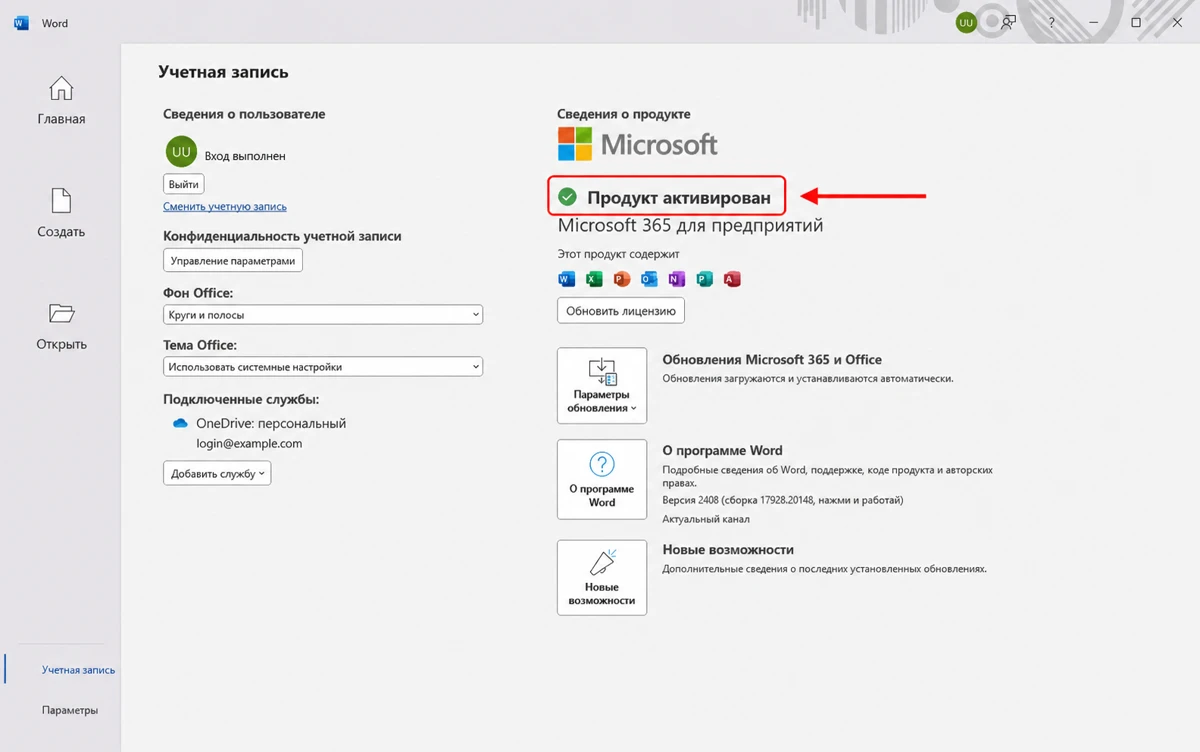Click the Новые возможности megaphone icon
The height and width of the screenshot is (752, 1200).
(602, 577)
